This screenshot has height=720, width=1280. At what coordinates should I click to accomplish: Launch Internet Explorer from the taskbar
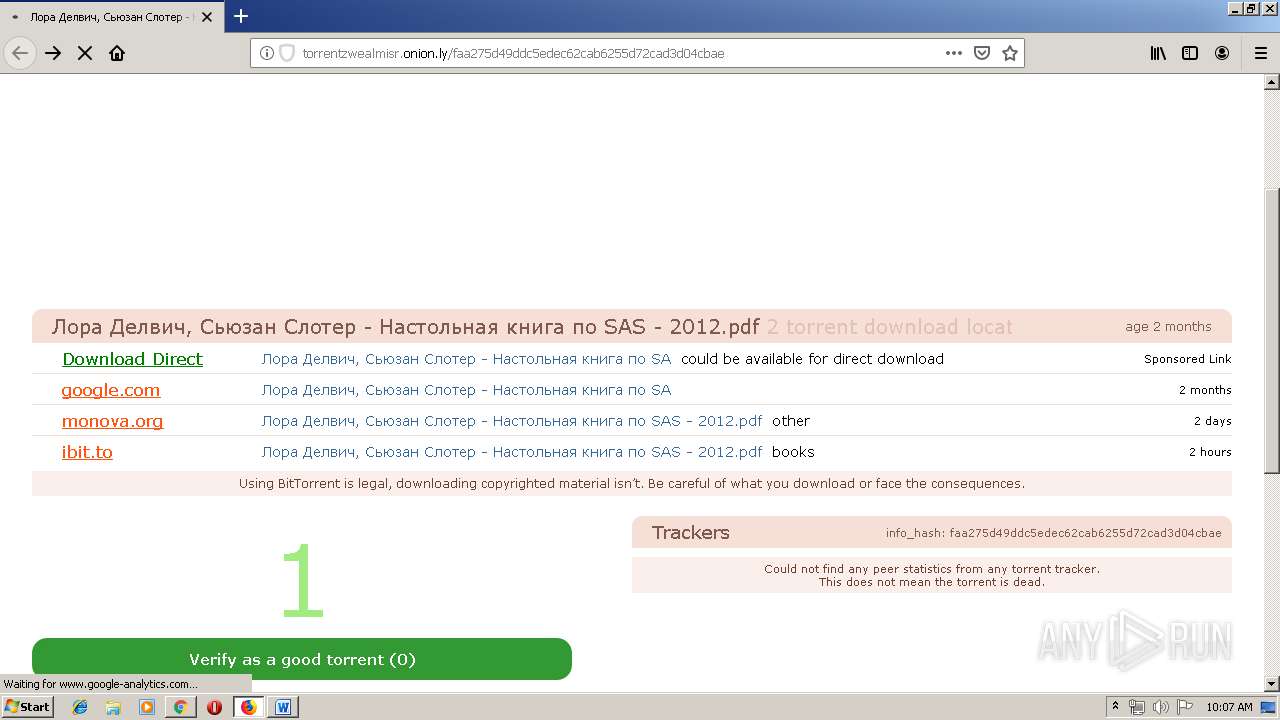[x=80, y=707]
